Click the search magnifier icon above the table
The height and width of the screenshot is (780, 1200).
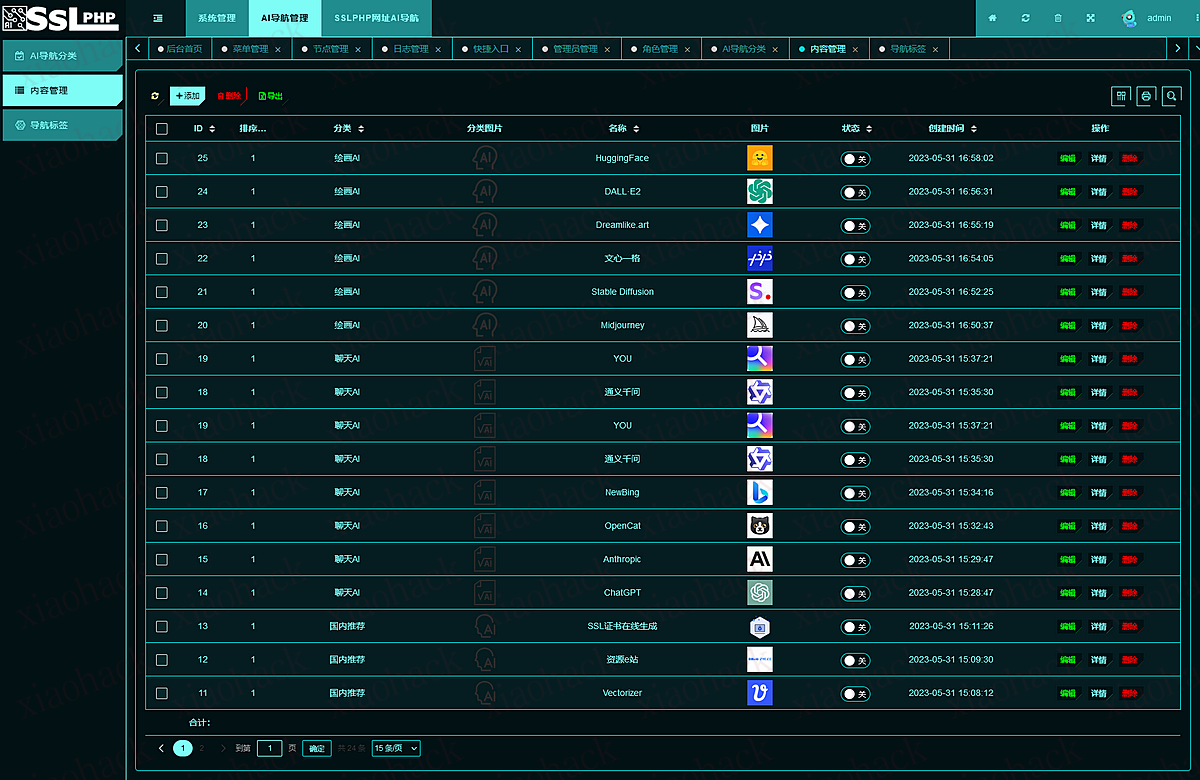point(1171,96)
